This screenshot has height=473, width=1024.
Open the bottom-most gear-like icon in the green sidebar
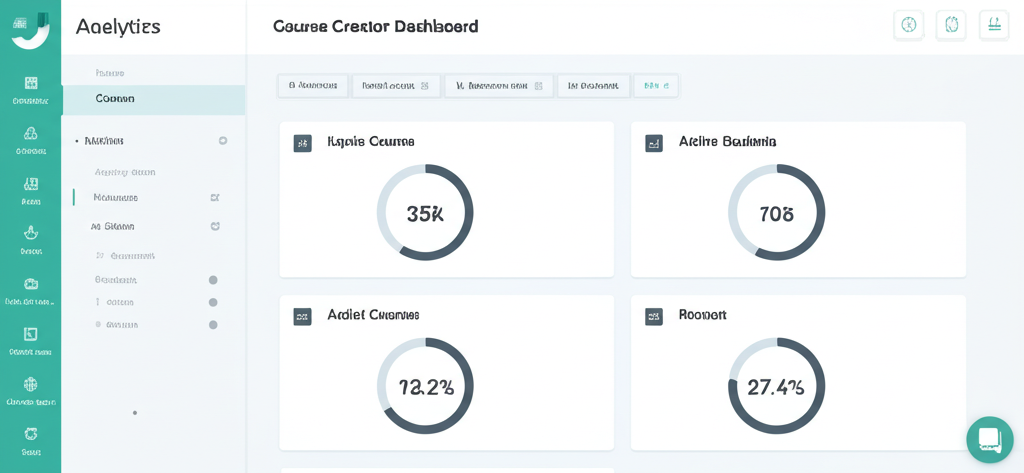pyautogui.click(x=31, y=434)
